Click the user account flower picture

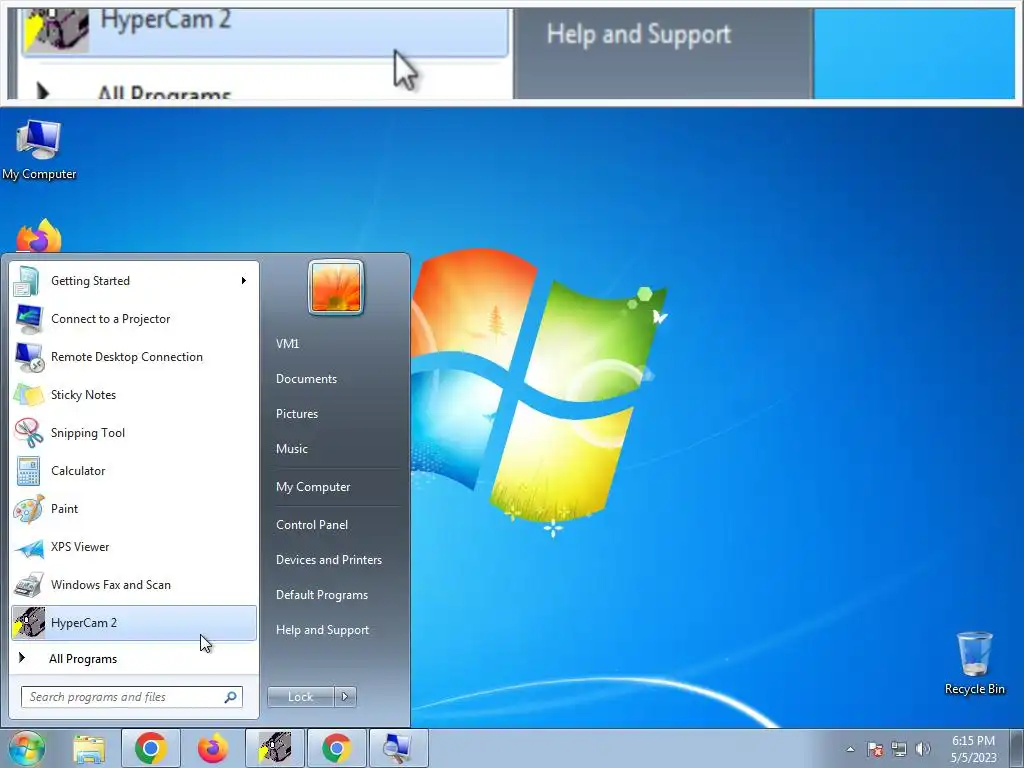336,287
